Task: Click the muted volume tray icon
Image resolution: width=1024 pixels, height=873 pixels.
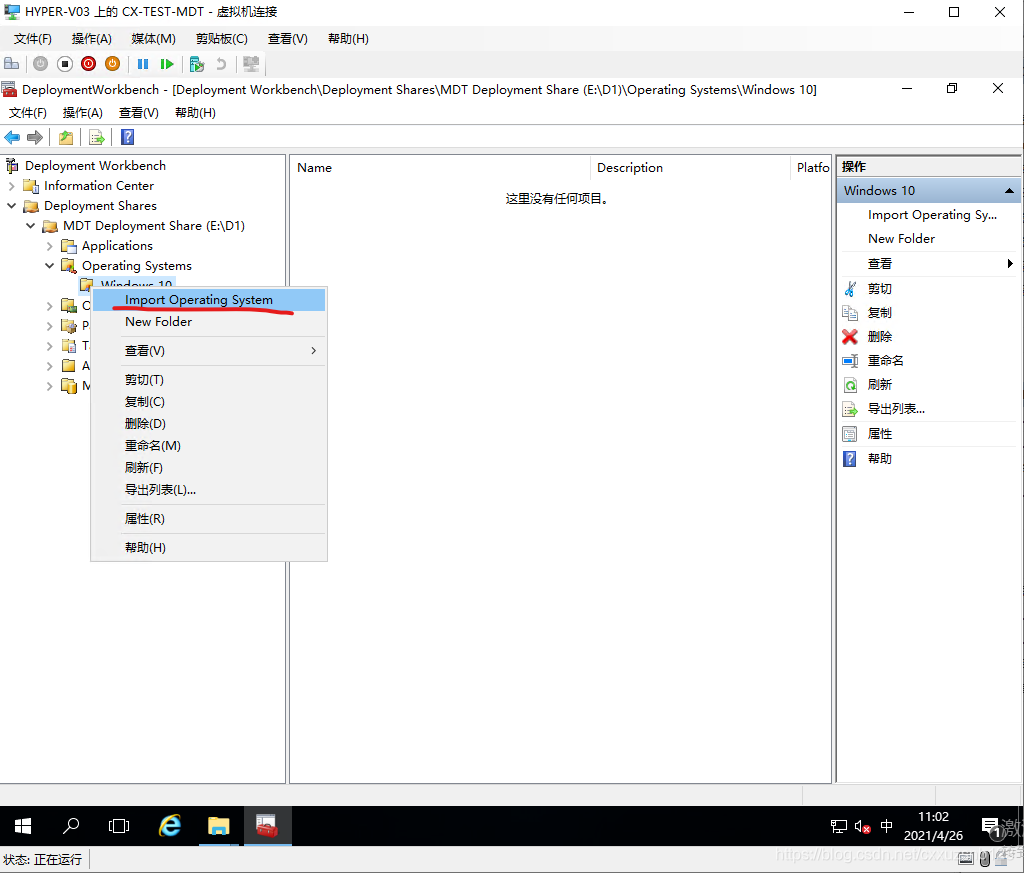Action: (x=862, y=827)
